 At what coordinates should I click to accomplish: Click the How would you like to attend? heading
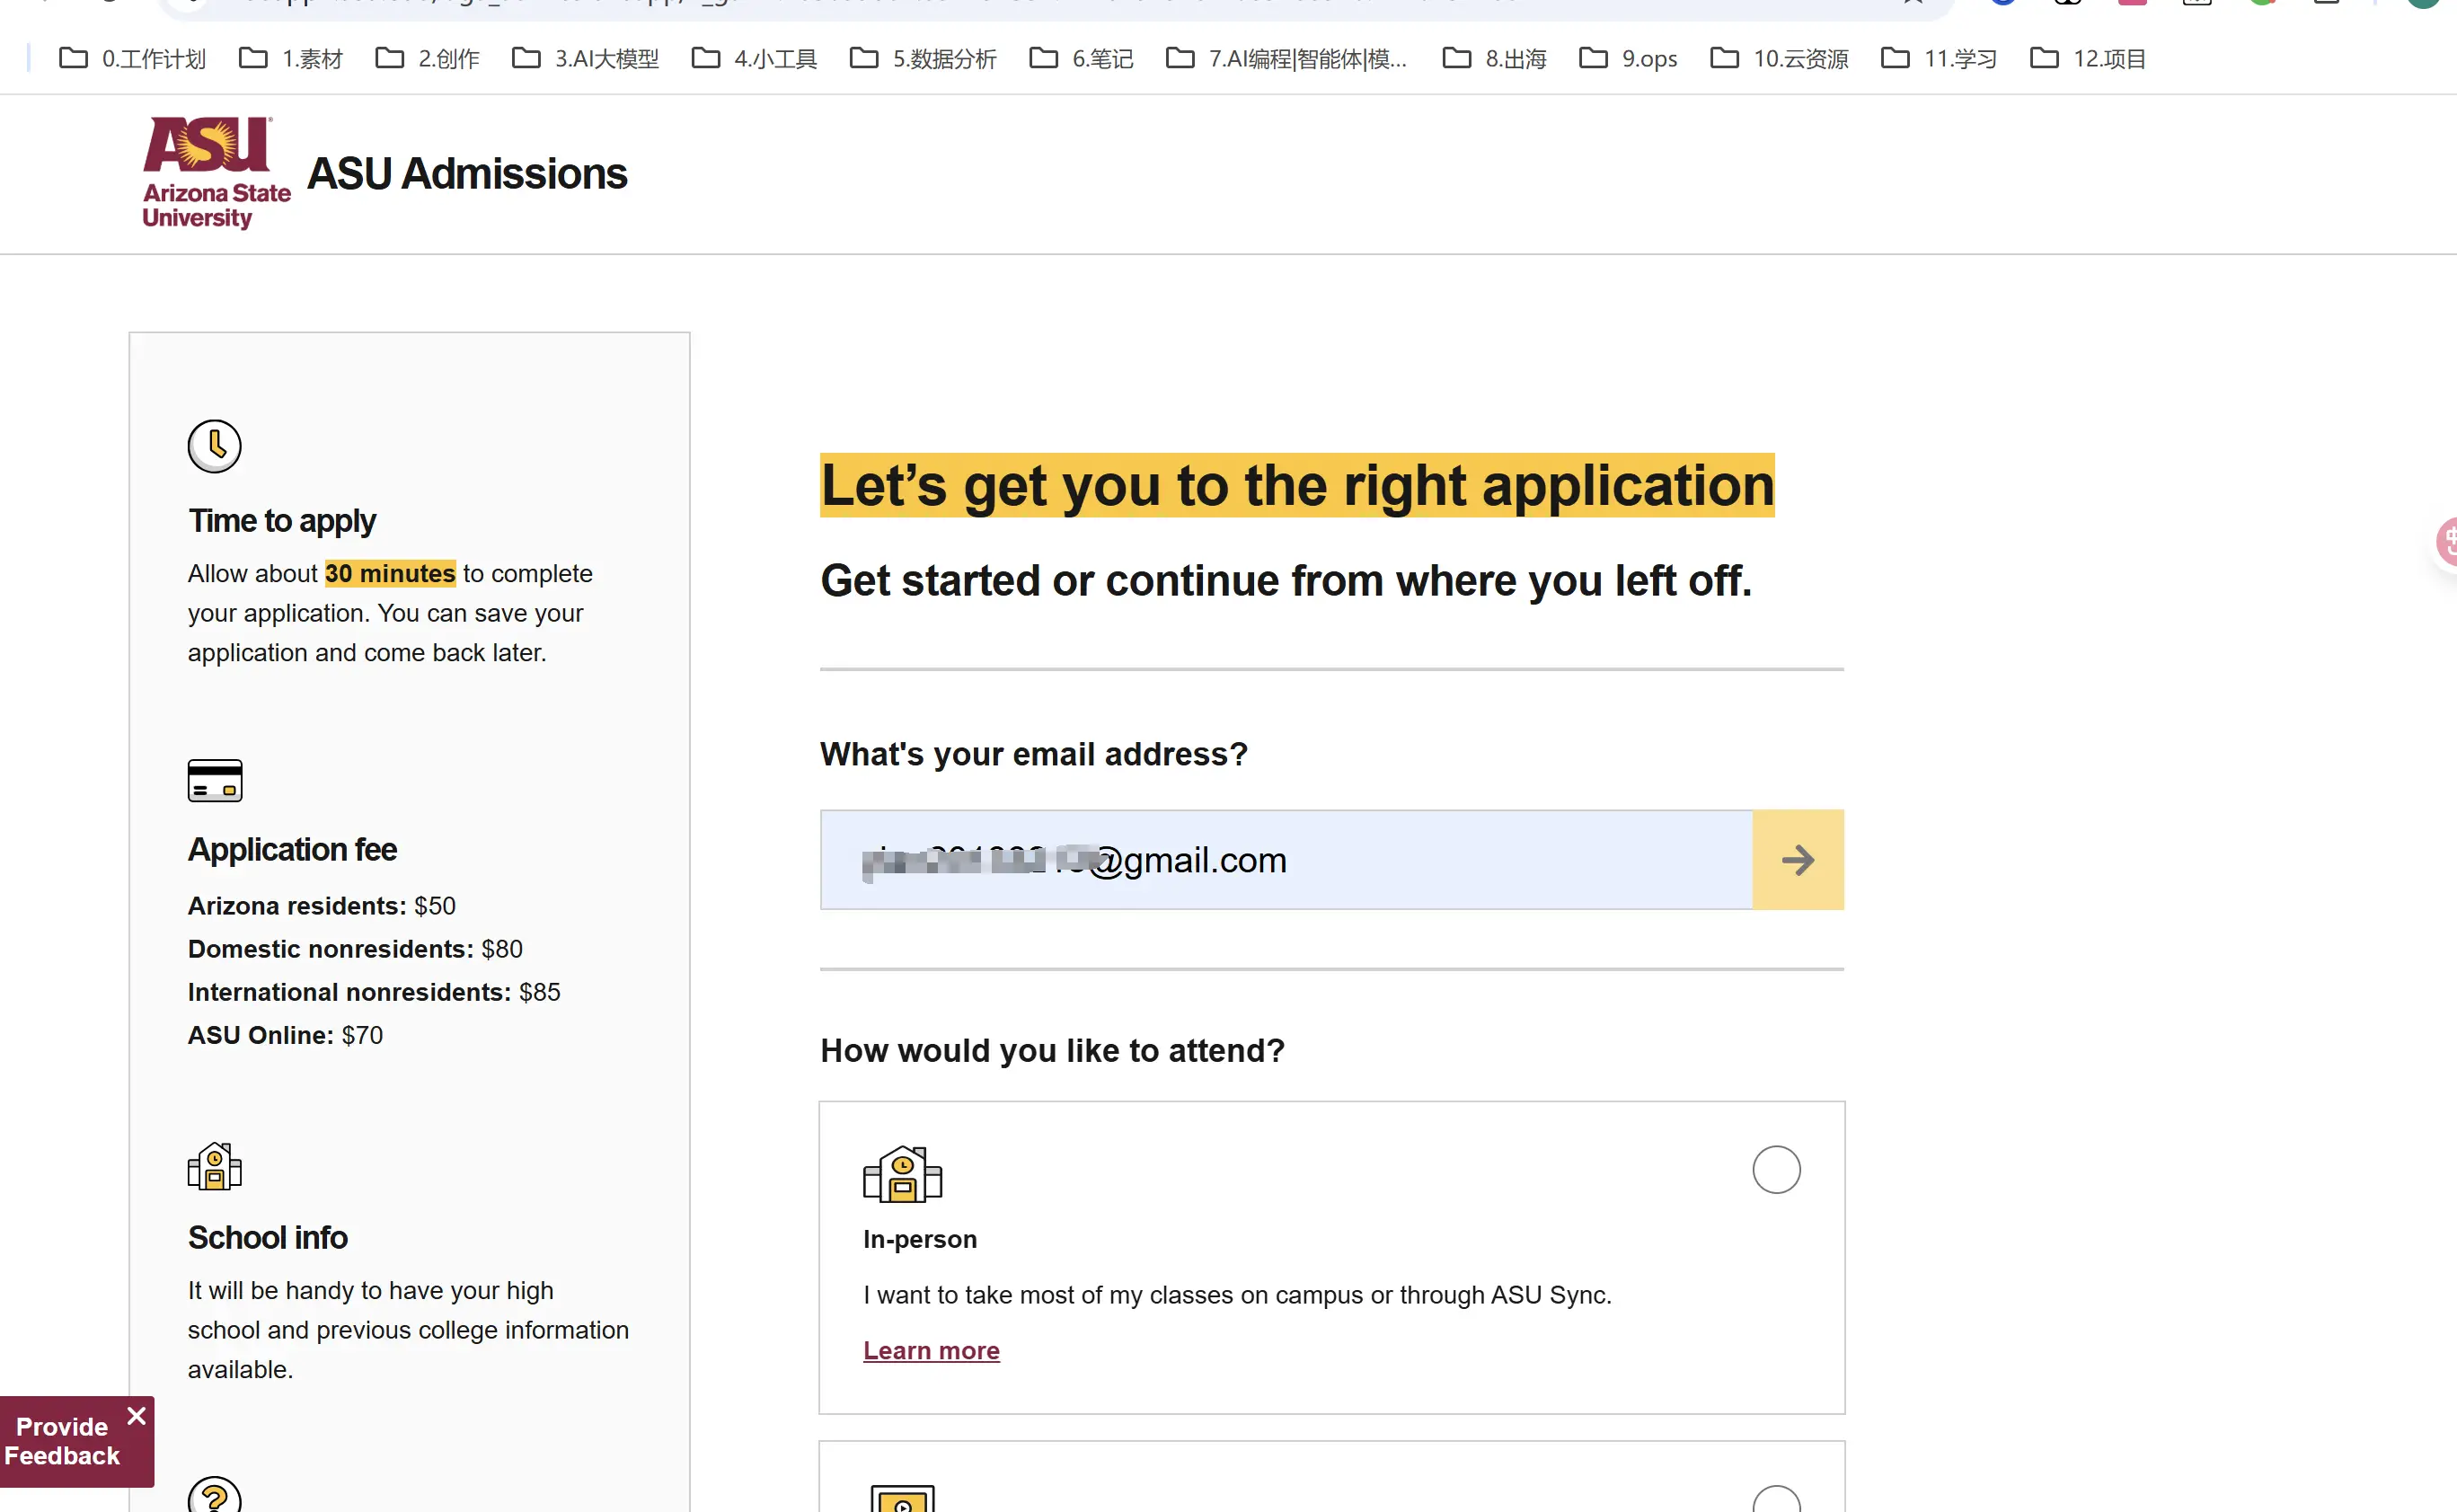(x=1052, y=1051)
